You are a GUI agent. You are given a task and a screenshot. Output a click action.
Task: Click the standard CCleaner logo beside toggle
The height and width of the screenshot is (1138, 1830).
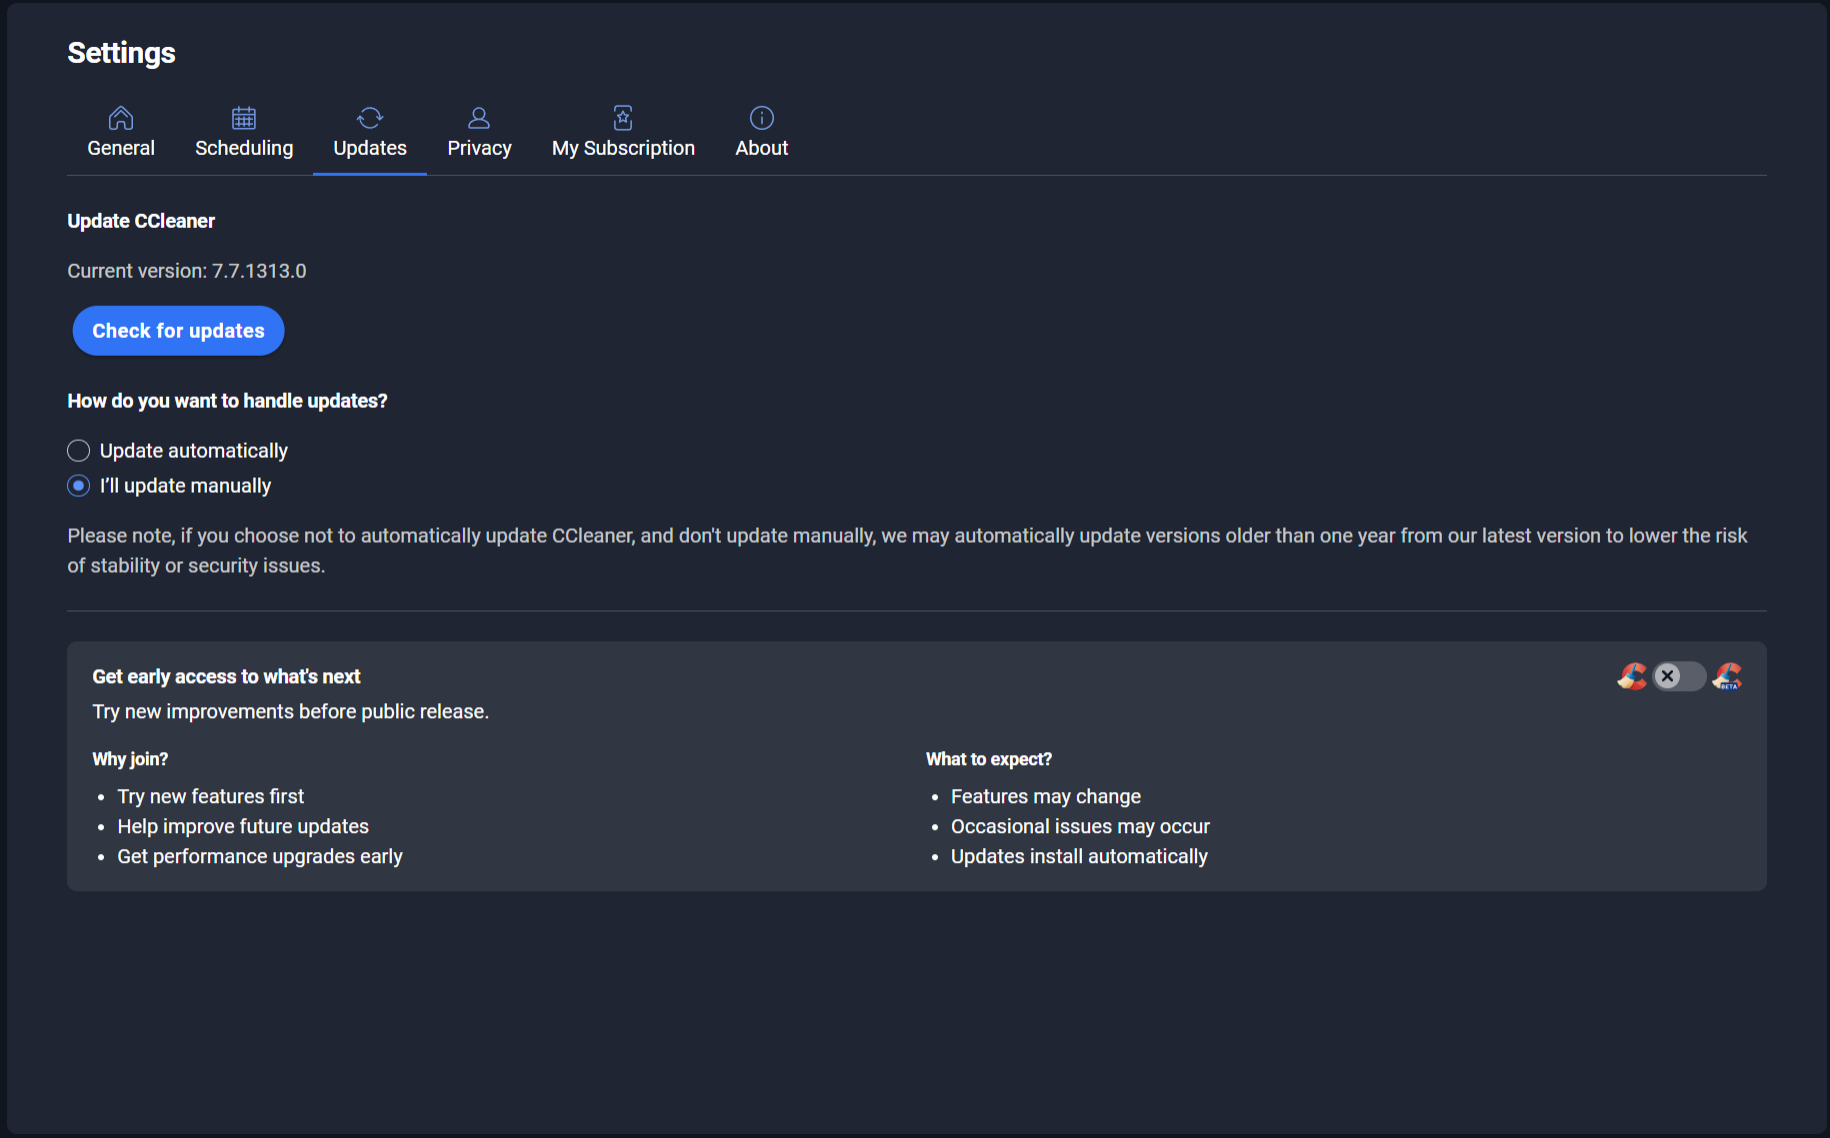point(1632,677)
